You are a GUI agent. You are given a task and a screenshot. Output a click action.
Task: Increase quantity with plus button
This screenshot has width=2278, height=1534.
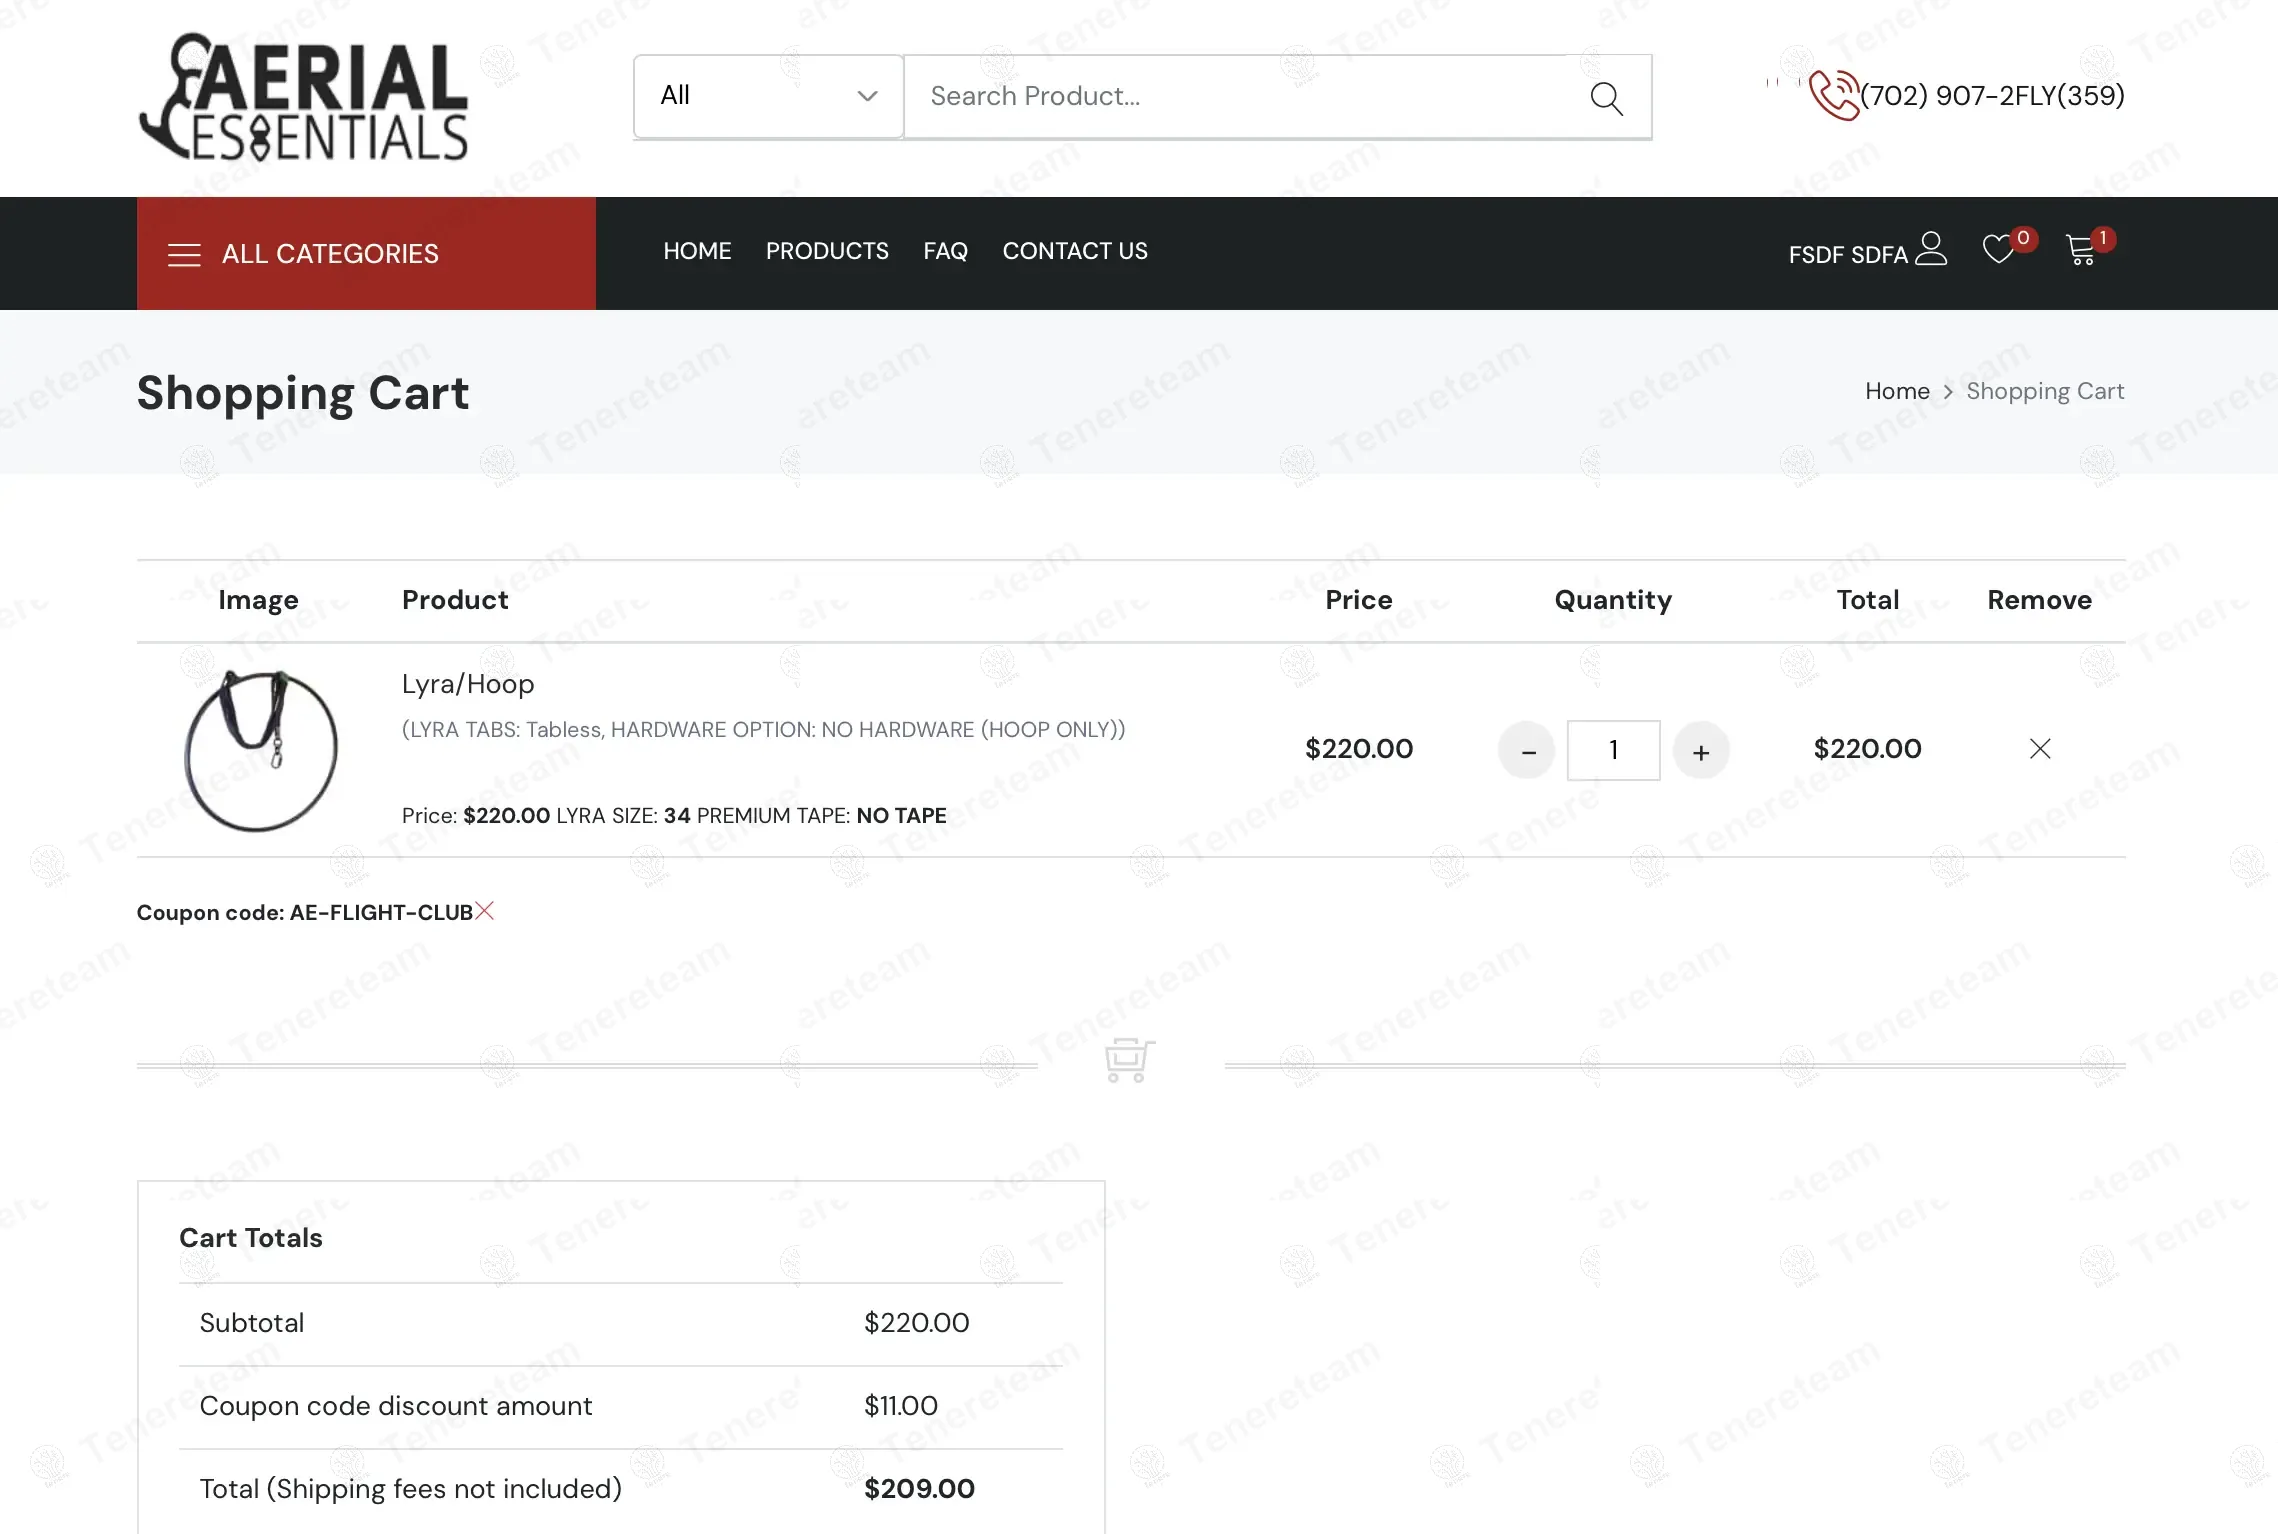(1701, 751)
